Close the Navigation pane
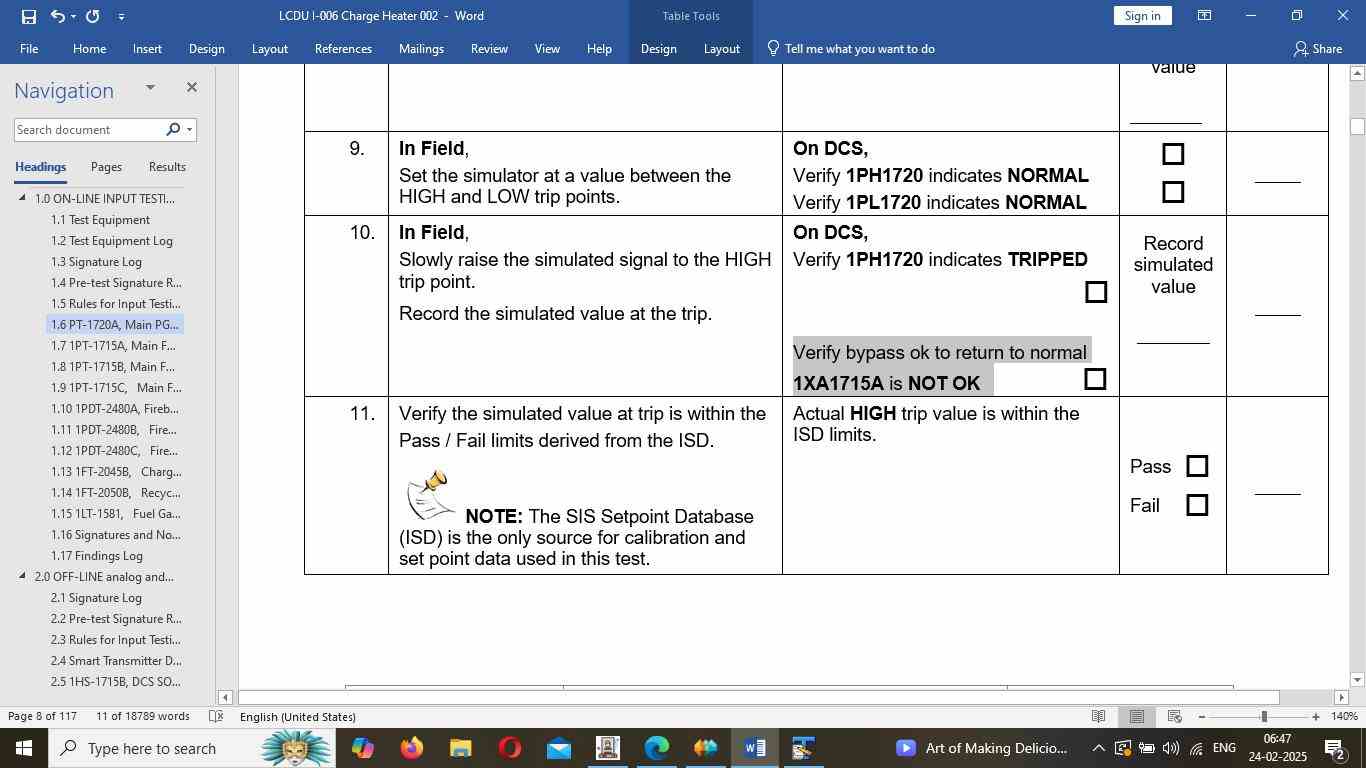1366x768 pixels. [192, 88]
